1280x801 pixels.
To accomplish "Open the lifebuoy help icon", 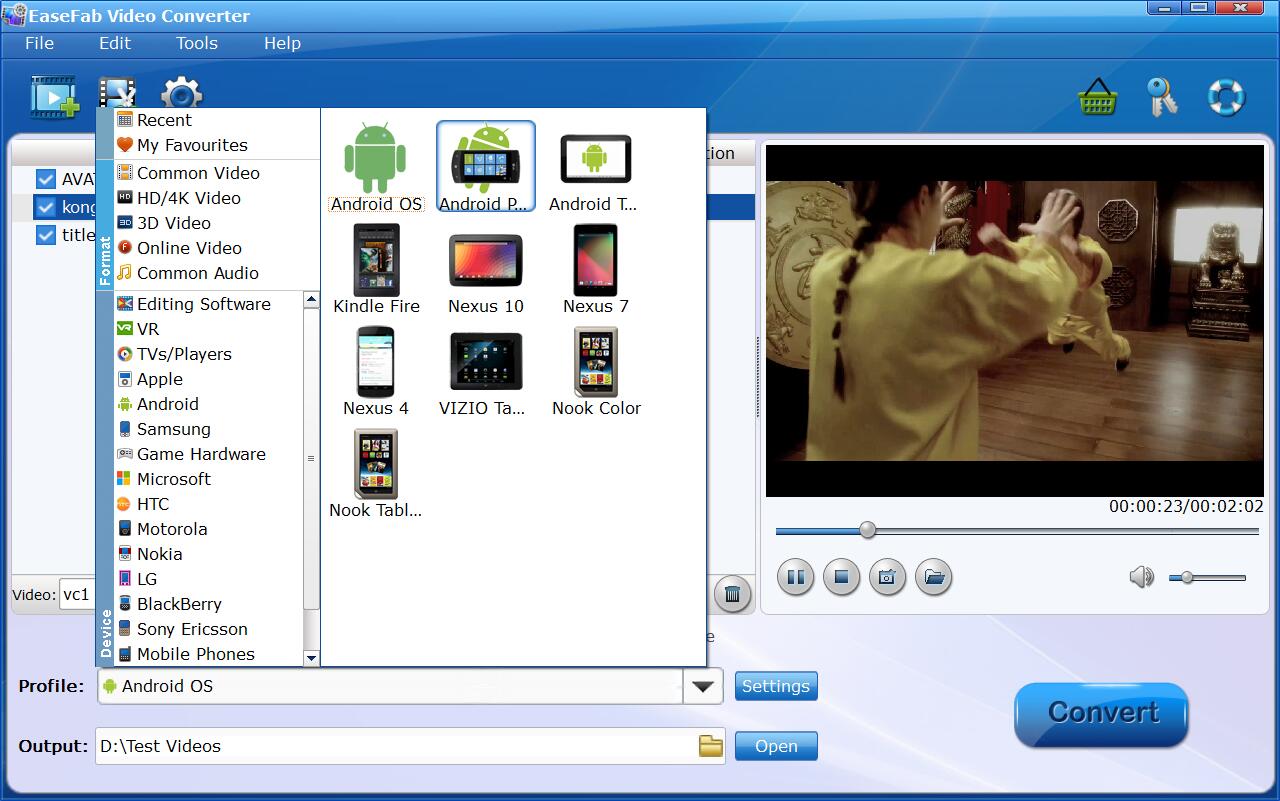I will point(1225,97).
